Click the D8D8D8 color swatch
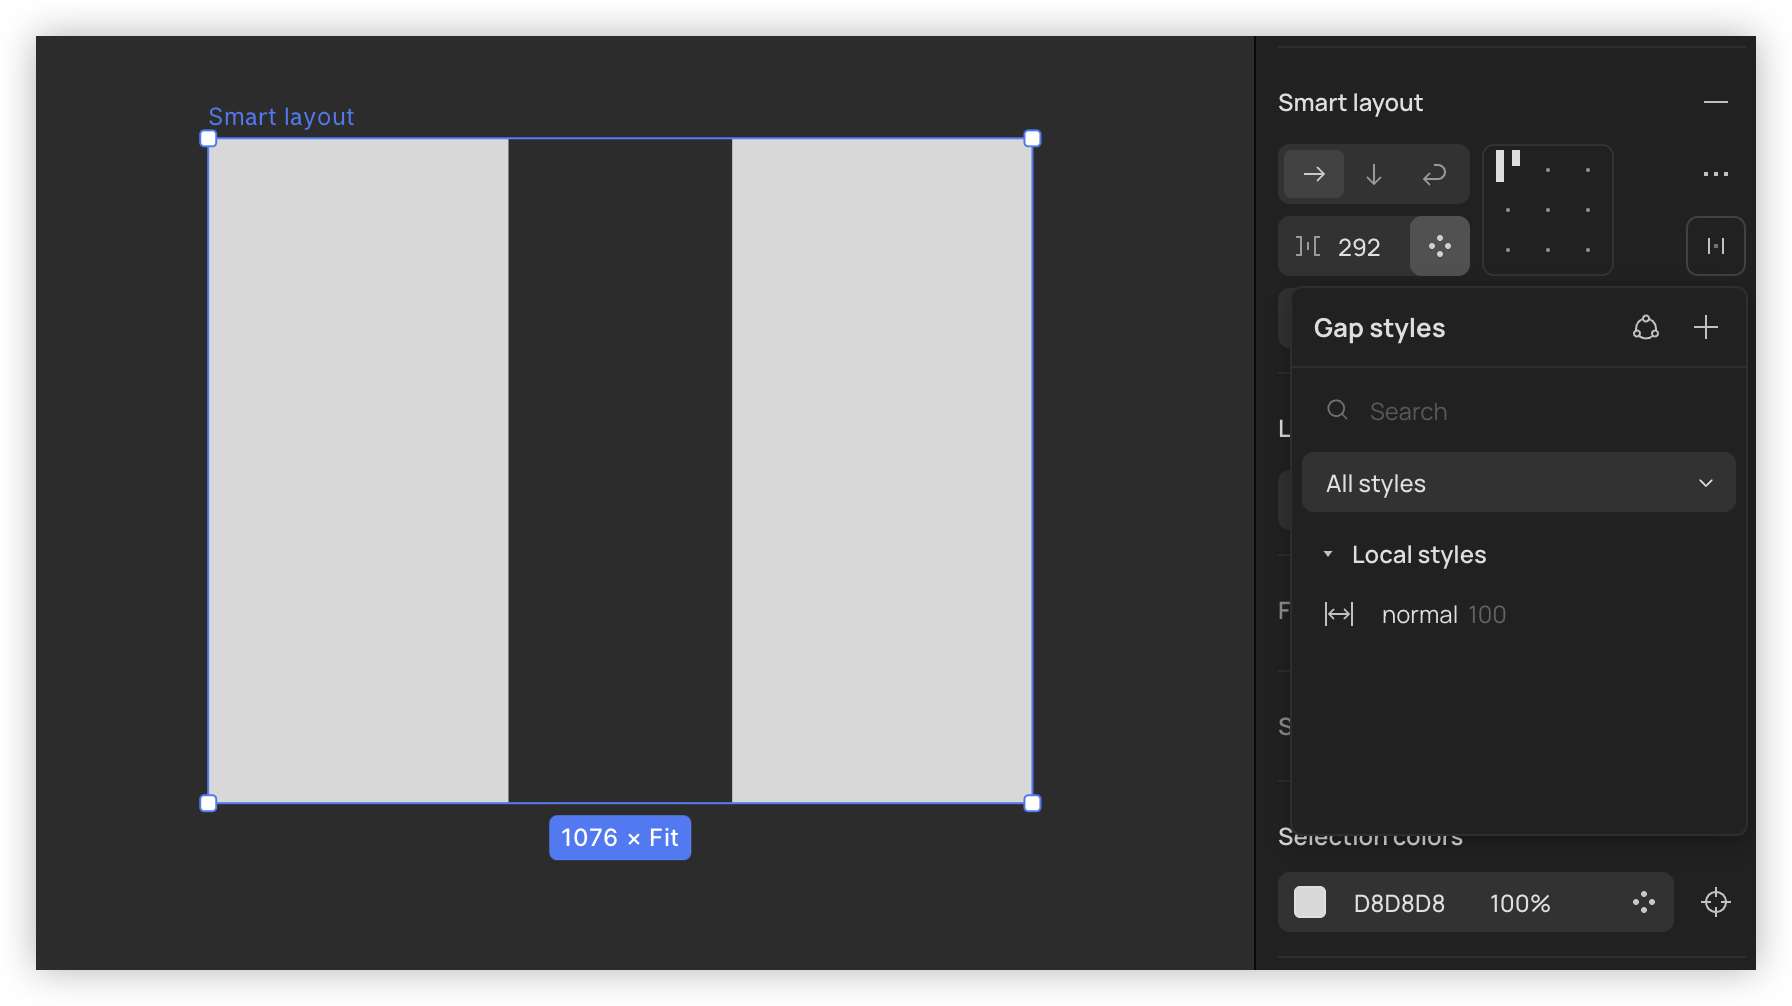The width and height of the screenshot is (1792, 1006). pos(1310,903)
